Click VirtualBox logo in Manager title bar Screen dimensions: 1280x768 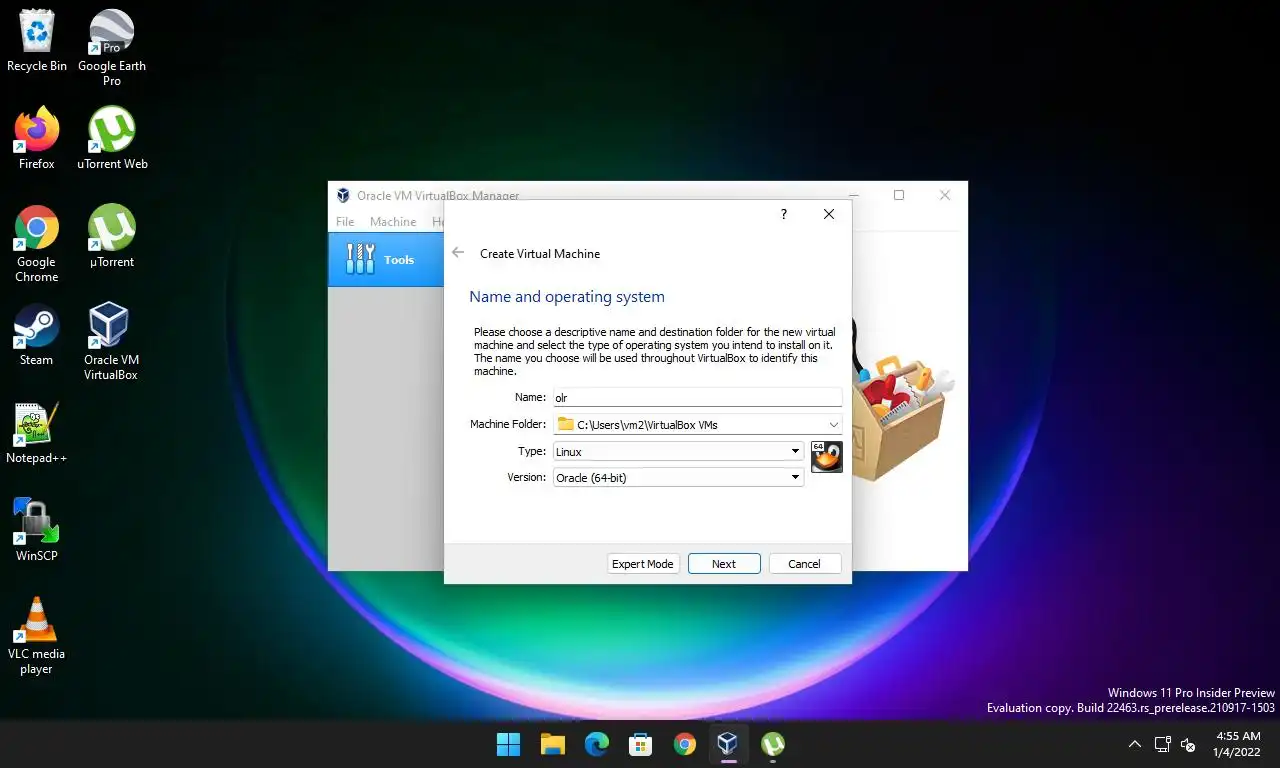(x=343, y=195)
